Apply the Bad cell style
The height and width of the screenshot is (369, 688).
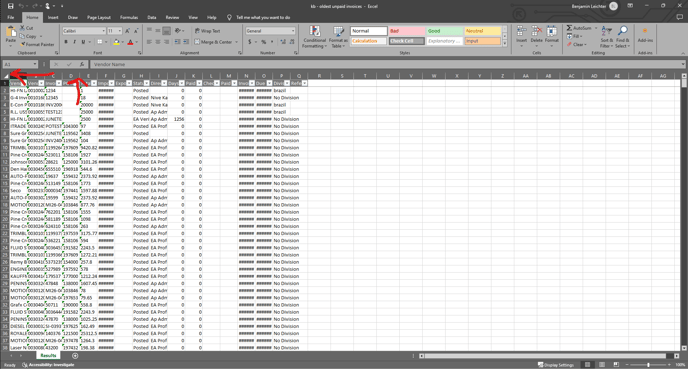(x=407, y=31)
